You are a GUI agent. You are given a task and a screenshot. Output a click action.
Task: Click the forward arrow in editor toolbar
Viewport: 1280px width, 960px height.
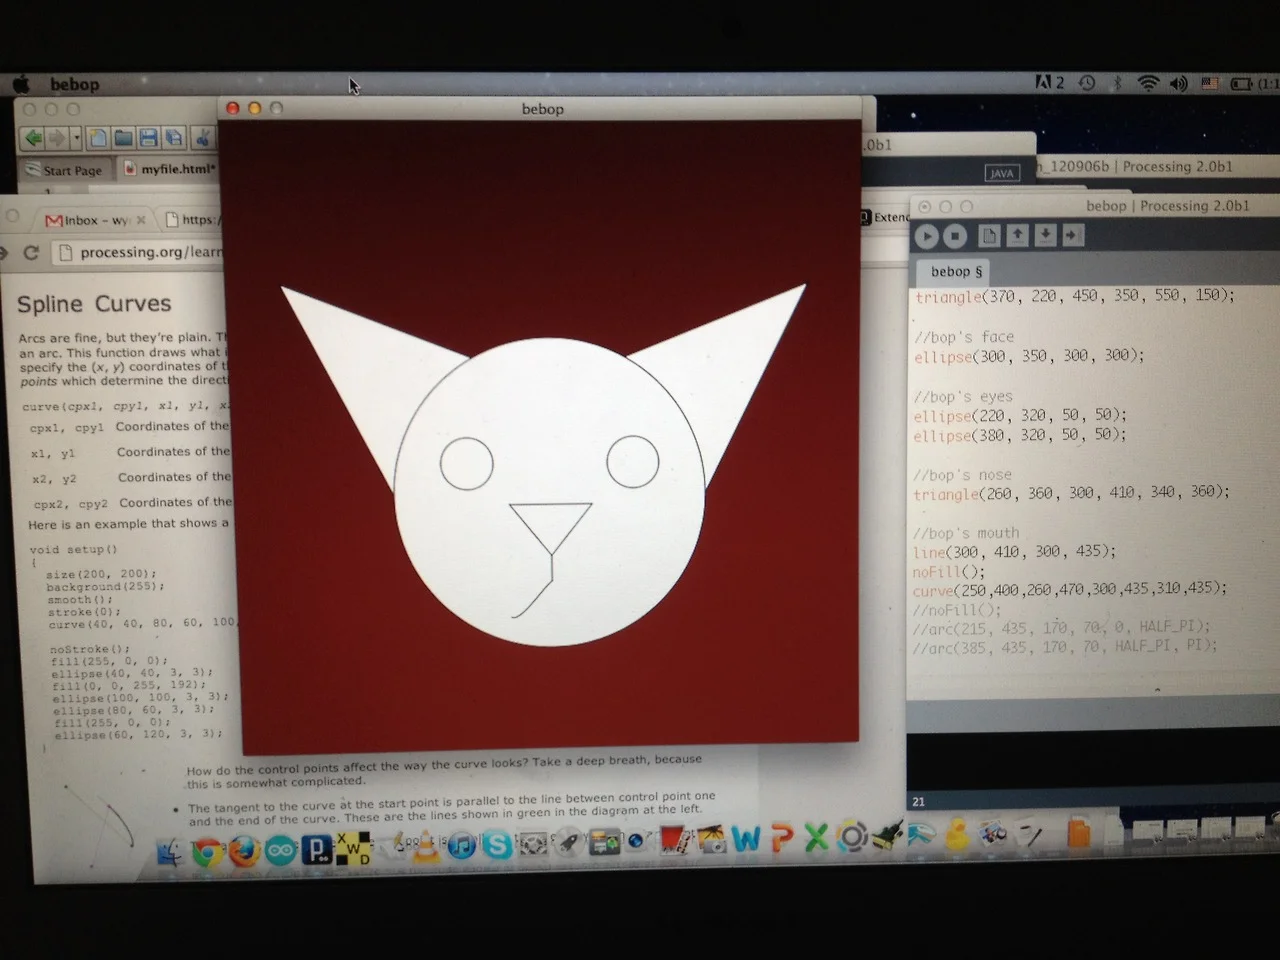coord(57,138)
